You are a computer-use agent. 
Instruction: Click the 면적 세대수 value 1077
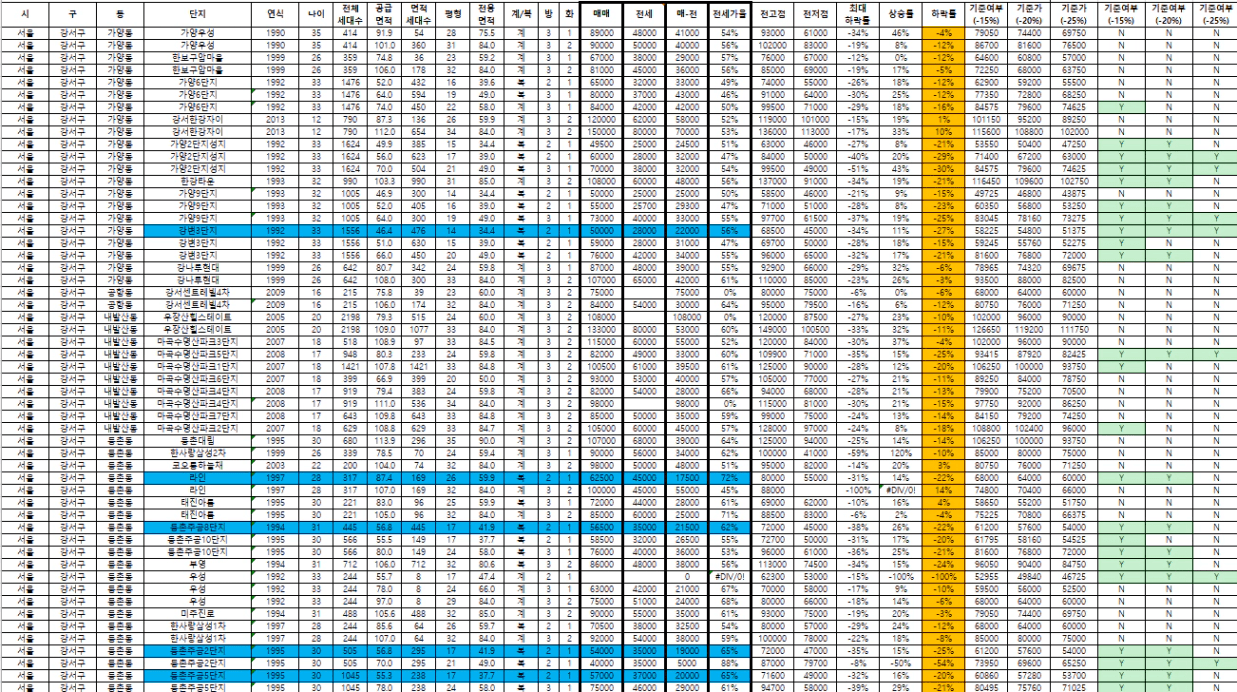point(418,328)
